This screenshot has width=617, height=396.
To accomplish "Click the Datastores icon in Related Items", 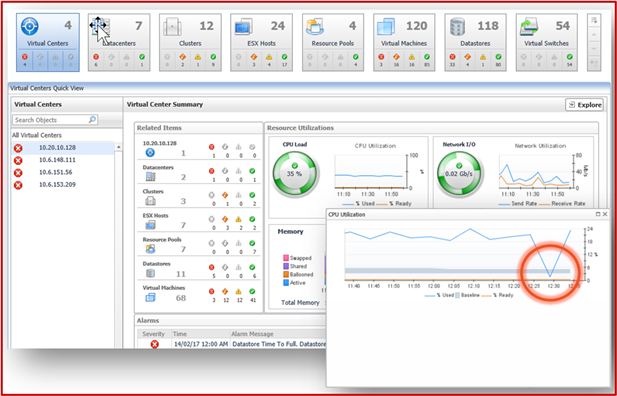I will pyautogui.click(x=150, y=273).
